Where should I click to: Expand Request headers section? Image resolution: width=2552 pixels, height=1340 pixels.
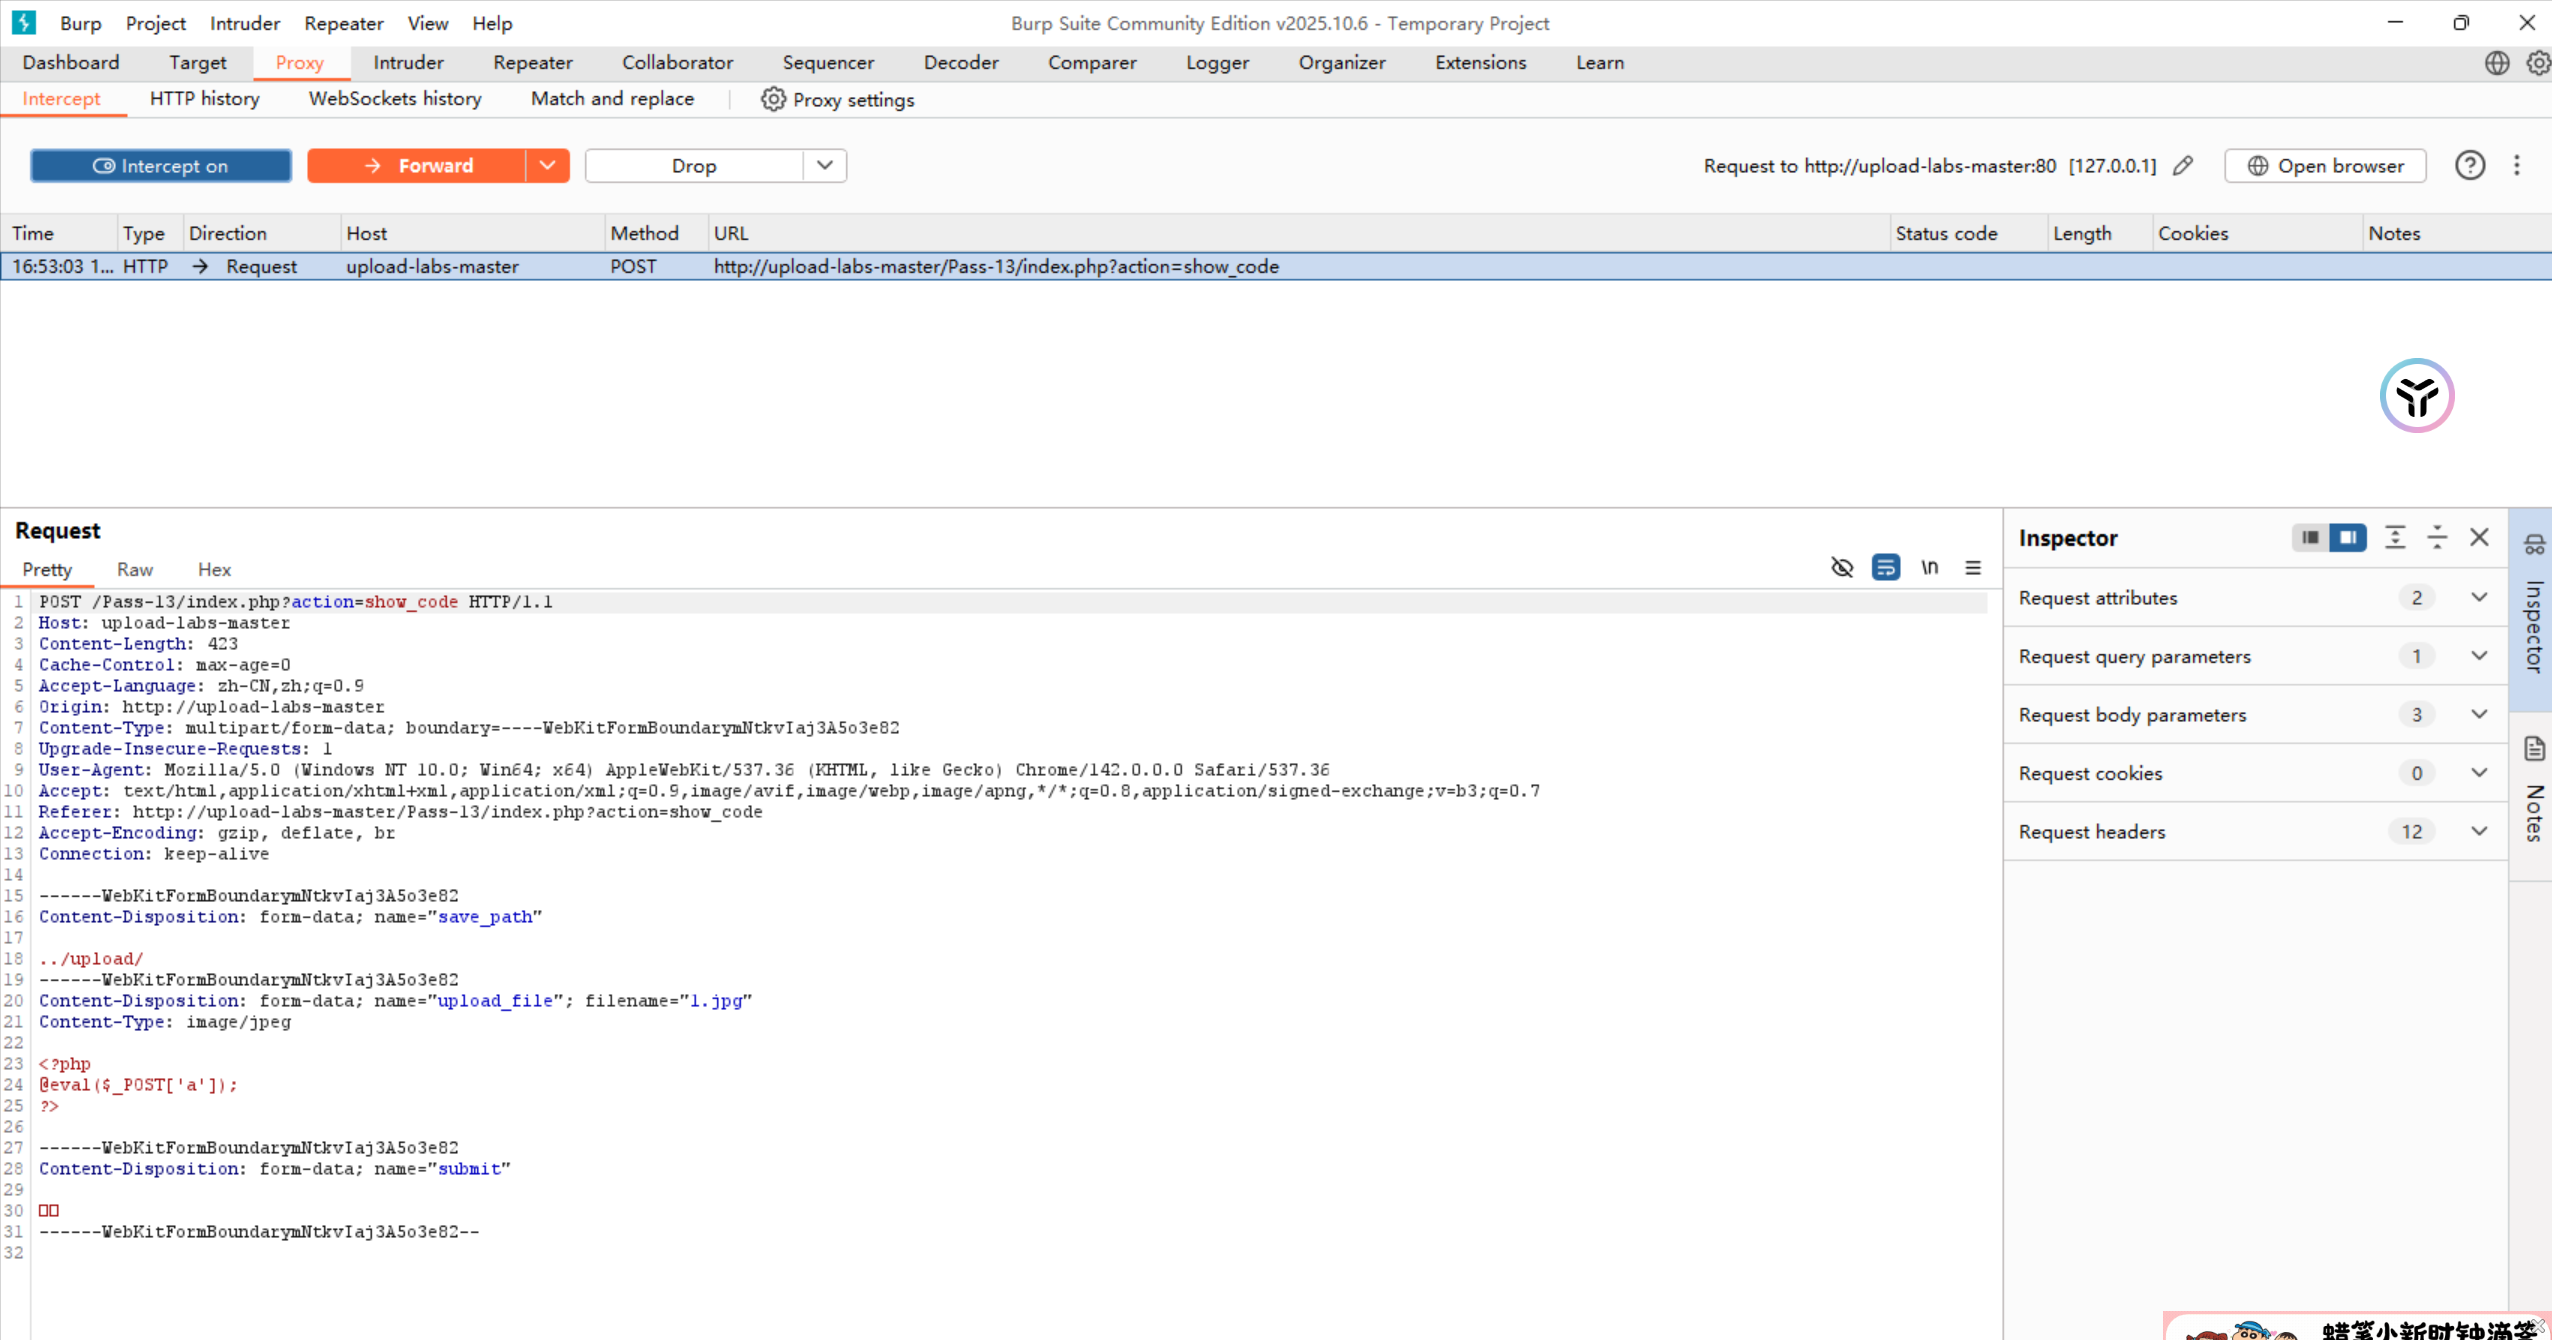pyautogui.click(x=2478, y=832)
